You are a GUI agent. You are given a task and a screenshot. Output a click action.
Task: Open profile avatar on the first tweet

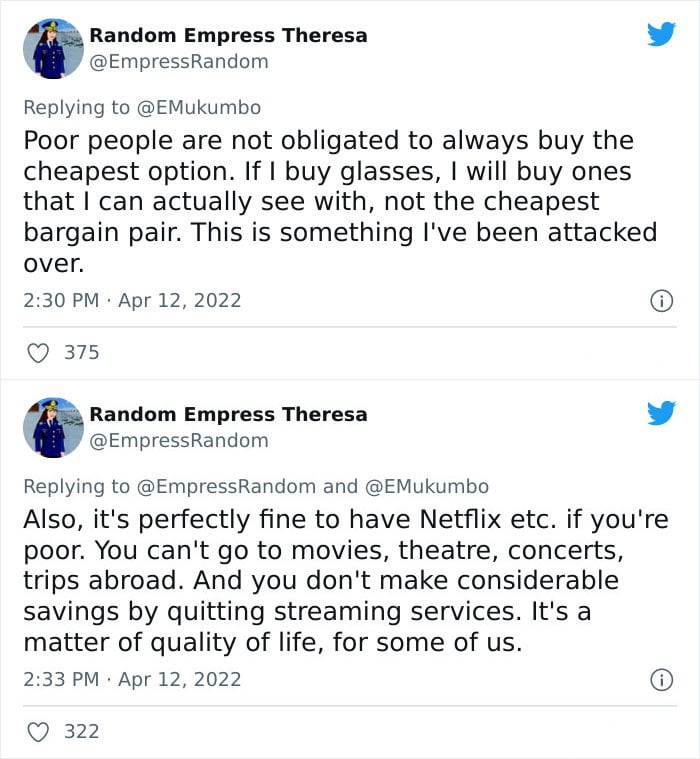pos(53,49)
